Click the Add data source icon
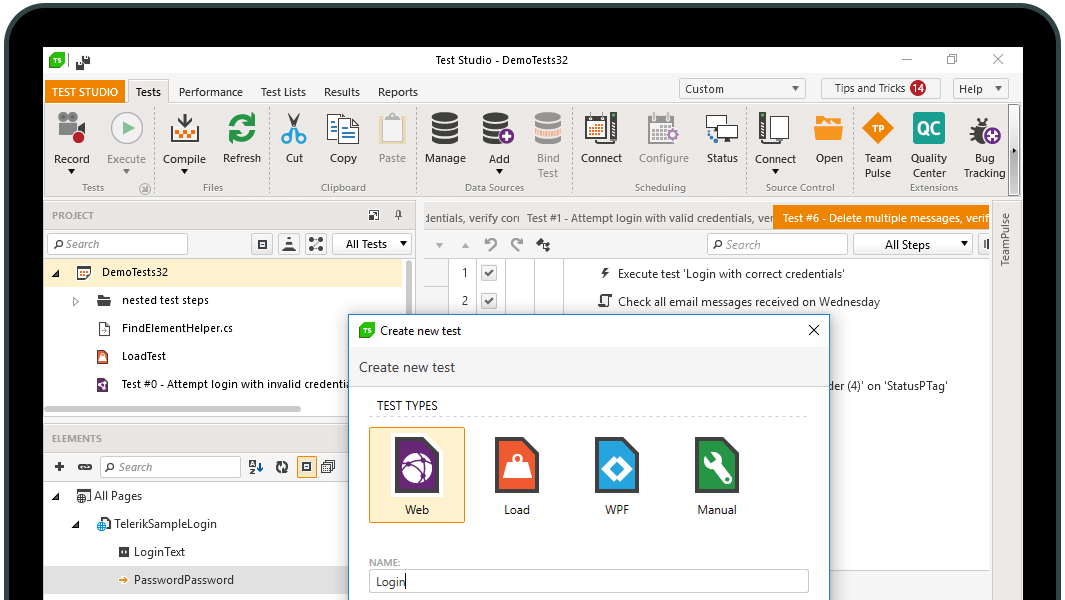 [x=499, y=128]
